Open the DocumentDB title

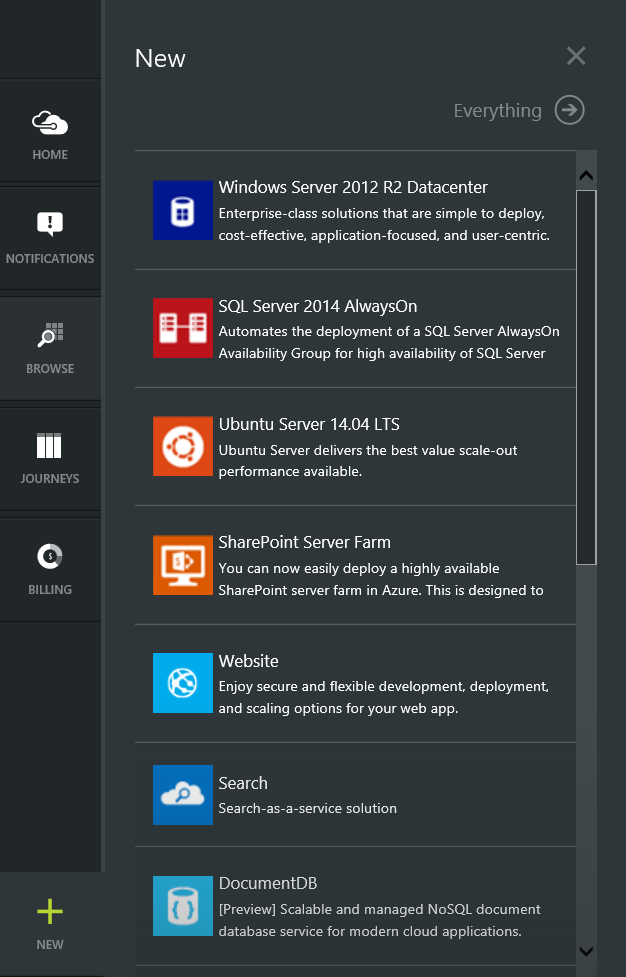[268, 884]
